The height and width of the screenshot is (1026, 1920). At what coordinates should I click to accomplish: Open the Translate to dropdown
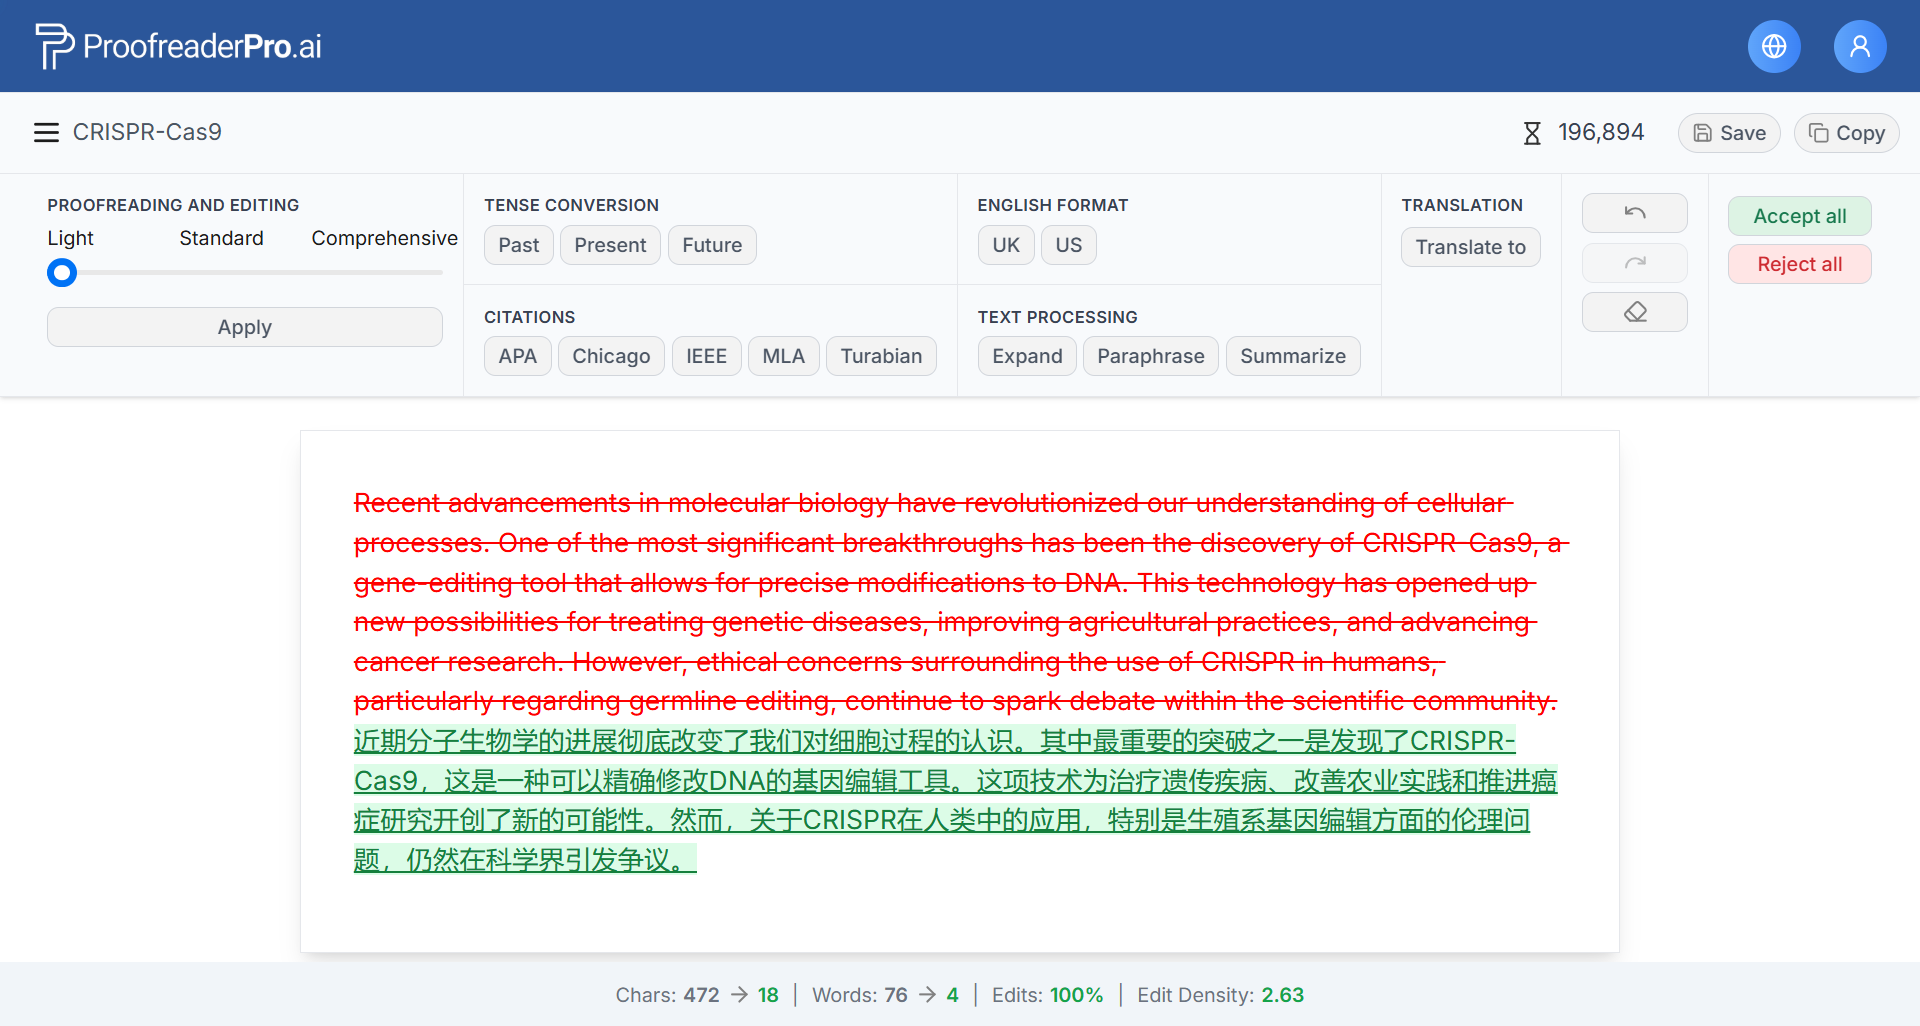pos(1470,247)
